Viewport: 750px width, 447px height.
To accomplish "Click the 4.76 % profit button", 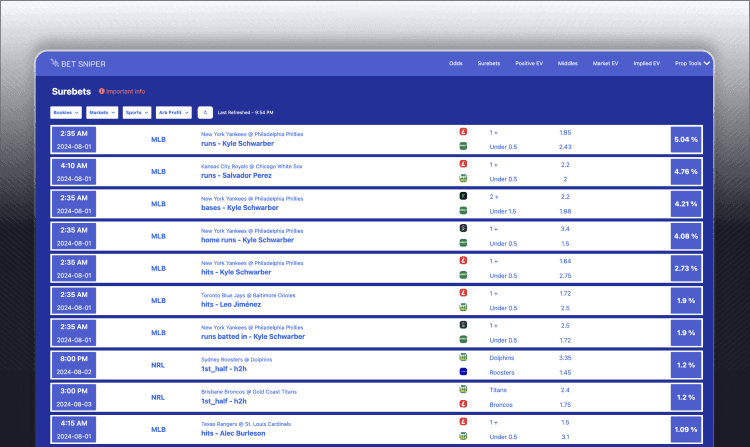I will [686, 172].
